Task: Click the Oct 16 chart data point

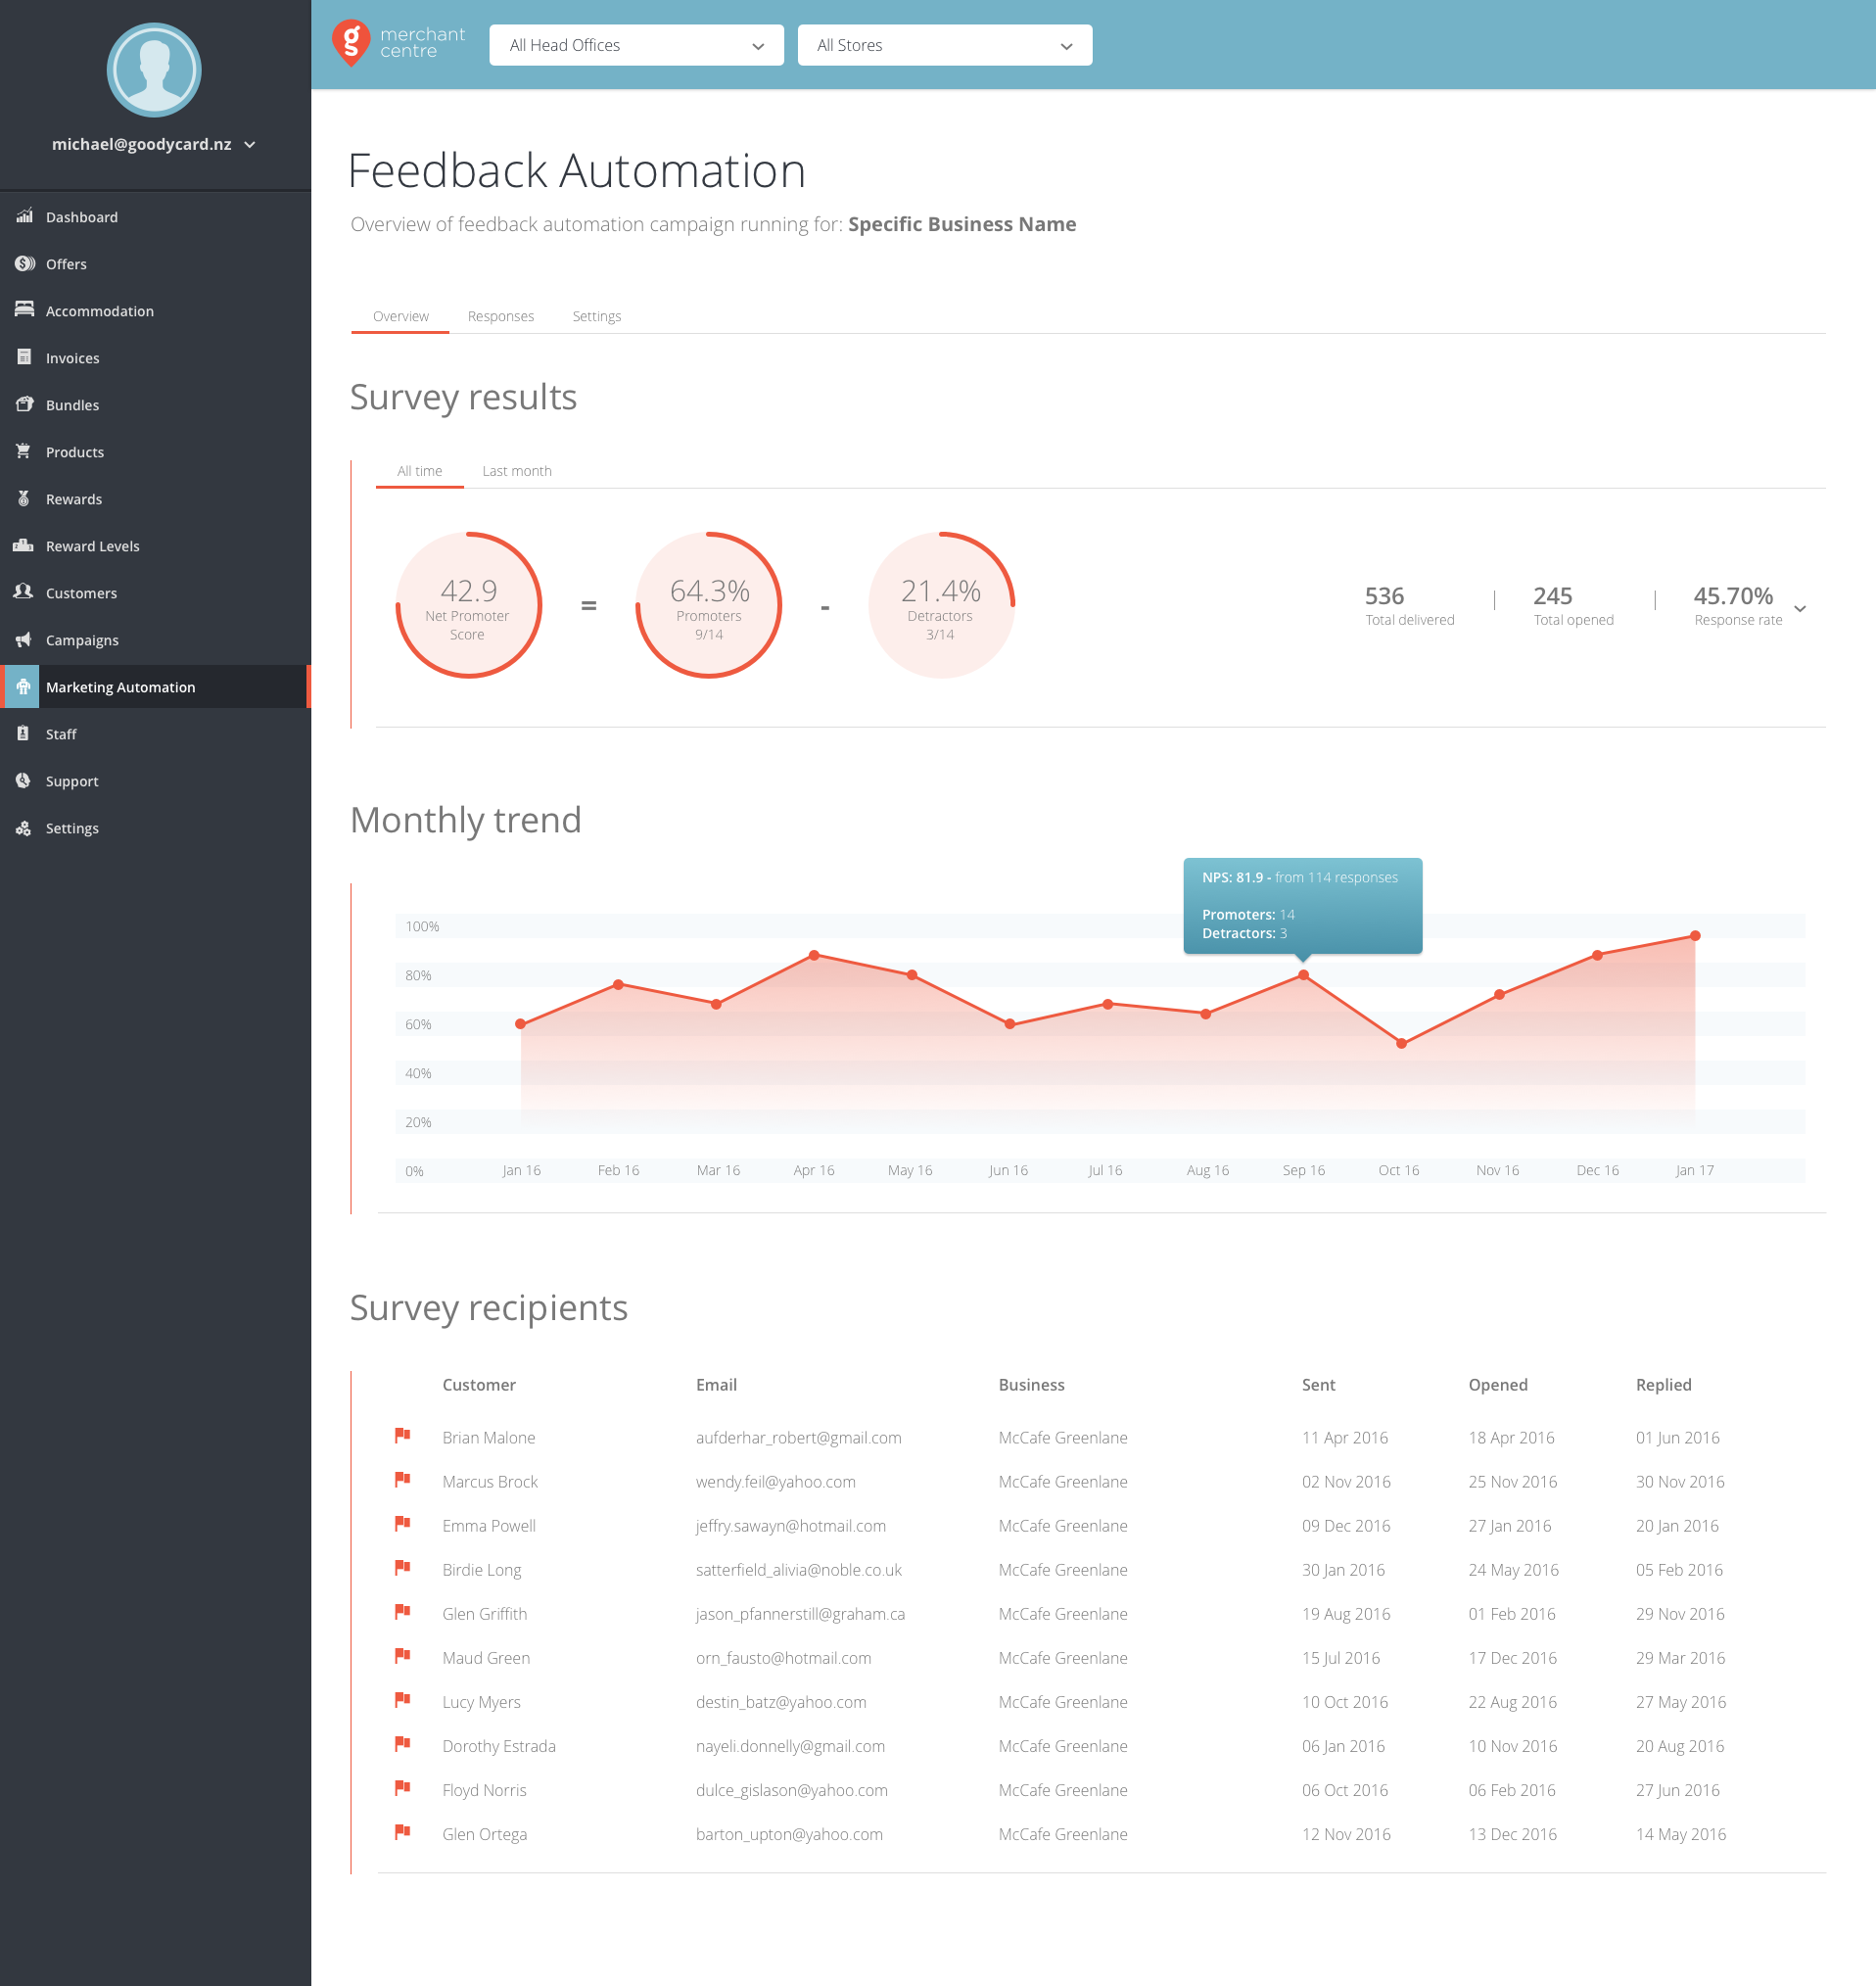Action: [1401, 1043]
